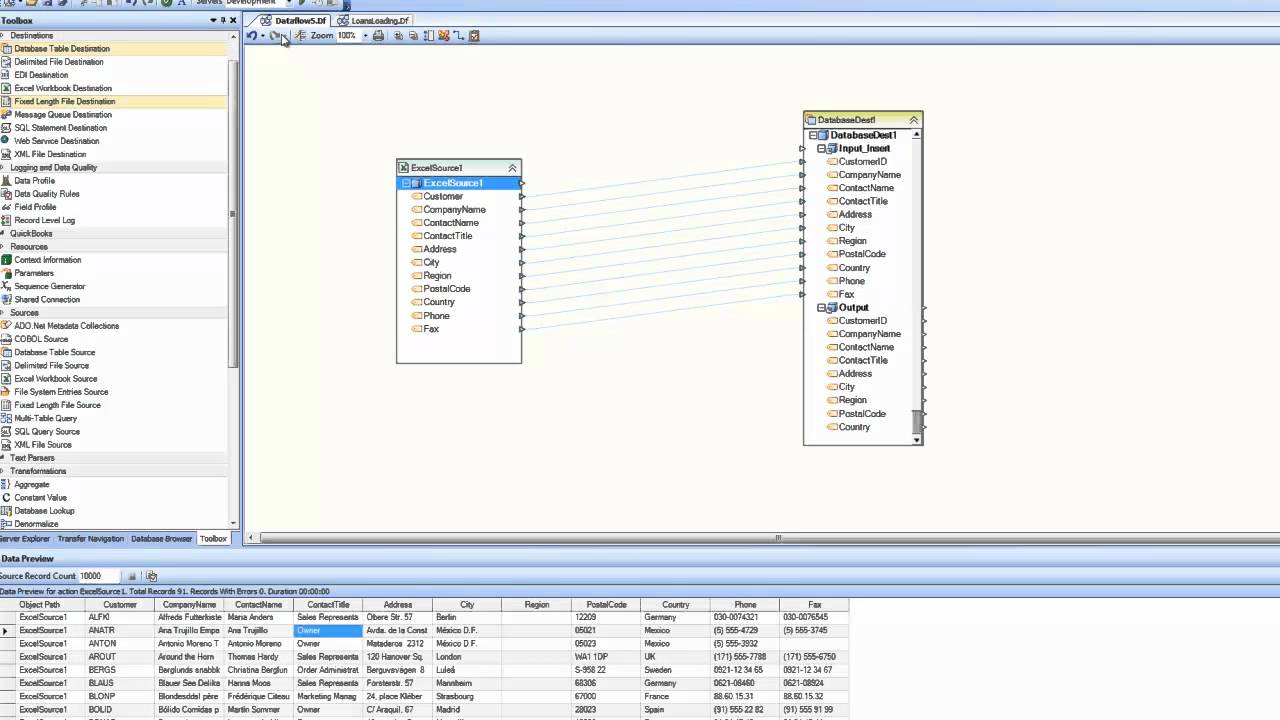Screen dimensions: 1280x720
Task: Open Toolbox panel tab
Action: tap(213, 539)
